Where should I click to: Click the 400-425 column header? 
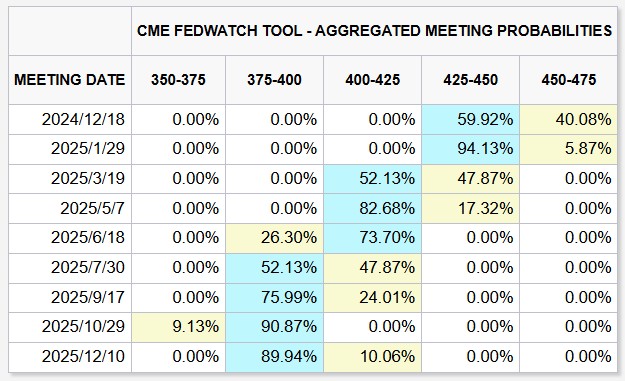[x=372, y=80]
